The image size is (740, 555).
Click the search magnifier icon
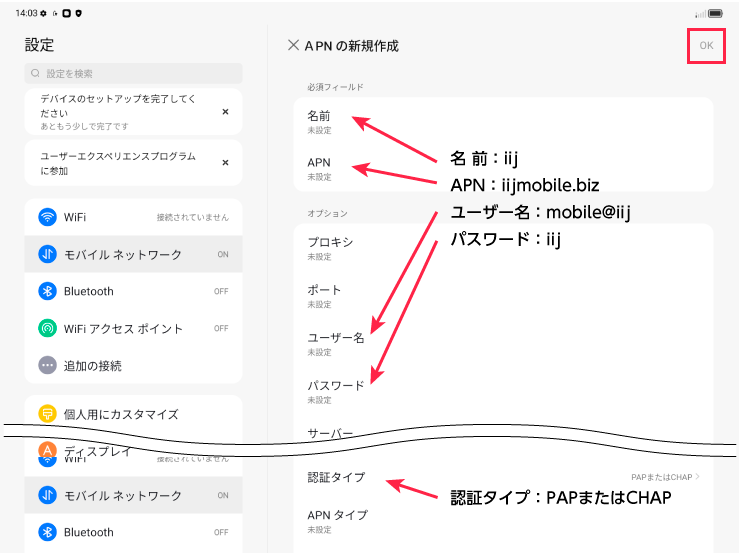click(x=35, y=73)
